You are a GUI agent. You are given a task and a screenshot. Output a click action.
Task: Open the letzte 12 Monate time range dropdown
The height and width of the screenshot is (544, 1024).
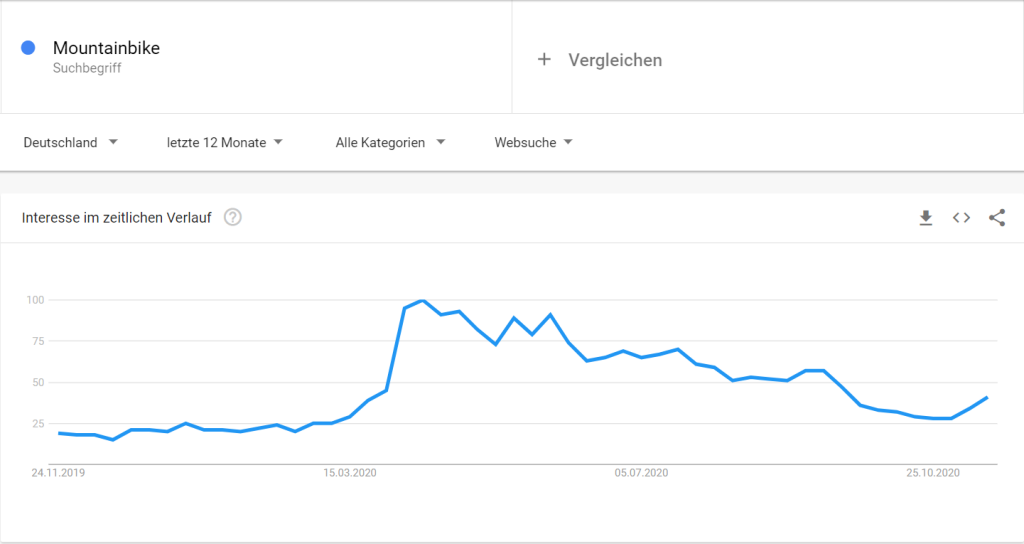(x=225, y=142)
